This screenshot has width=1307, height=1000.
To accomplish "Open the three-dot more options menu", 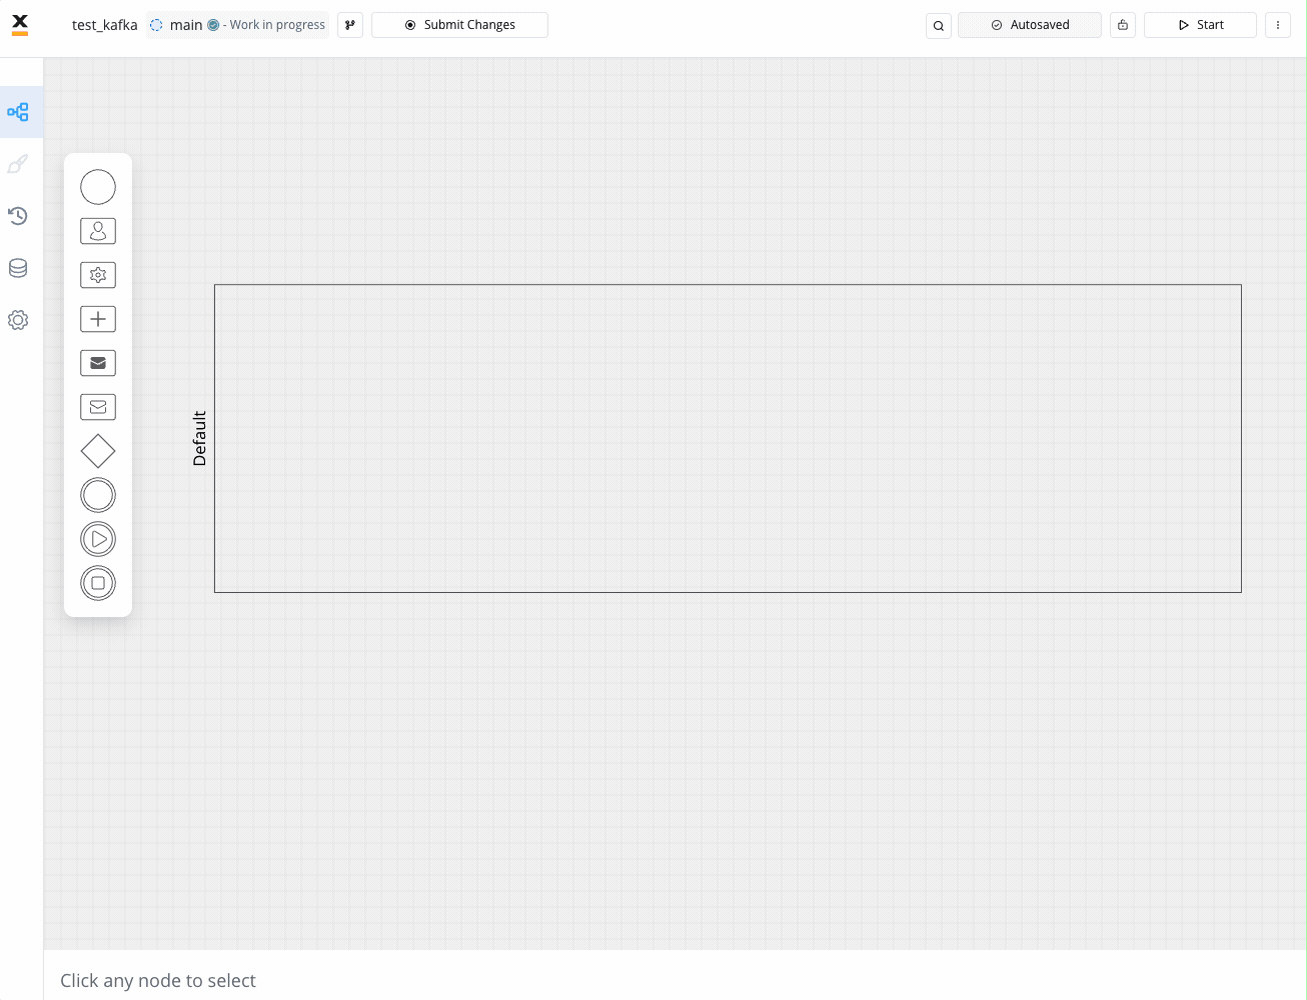I will [1278, 25].
